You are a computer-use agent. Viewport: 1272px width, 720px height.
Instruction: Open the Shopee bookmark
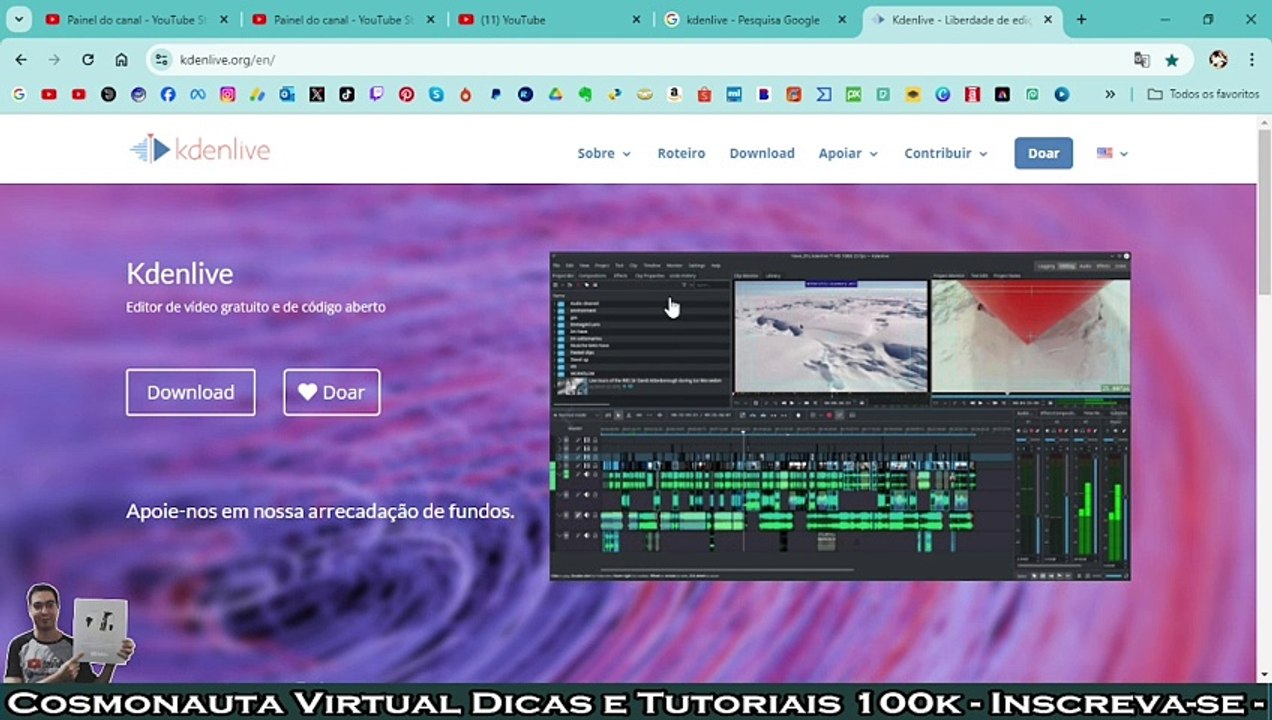tap(704, 94)
